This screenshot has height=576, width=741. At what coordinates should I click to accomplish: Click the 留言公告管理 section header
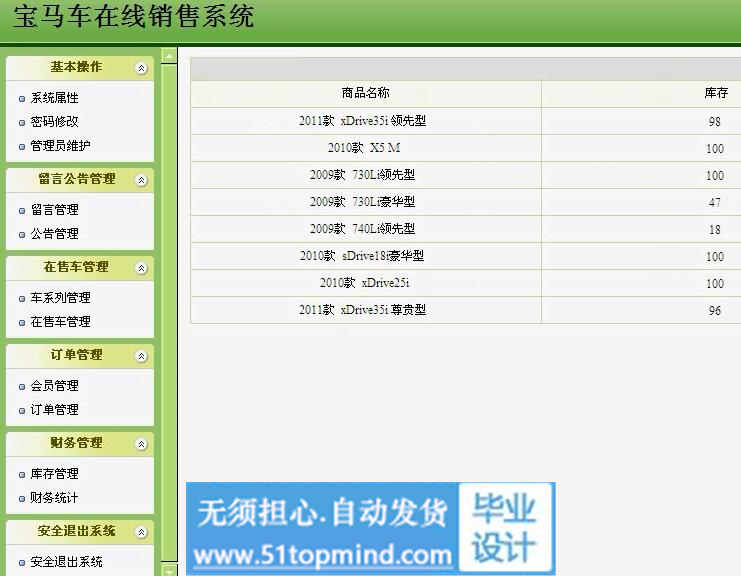click(80, 180)
